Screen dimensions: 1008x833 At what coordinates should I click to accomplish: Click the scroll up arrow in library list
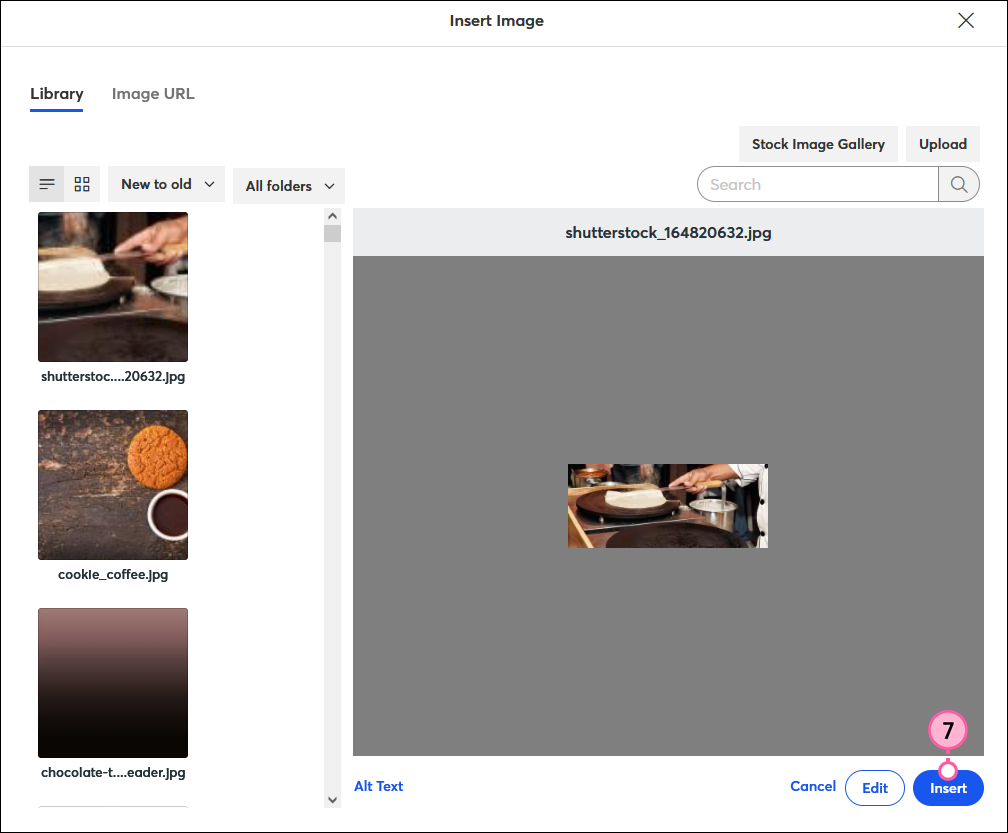click(x=332, y=216)
